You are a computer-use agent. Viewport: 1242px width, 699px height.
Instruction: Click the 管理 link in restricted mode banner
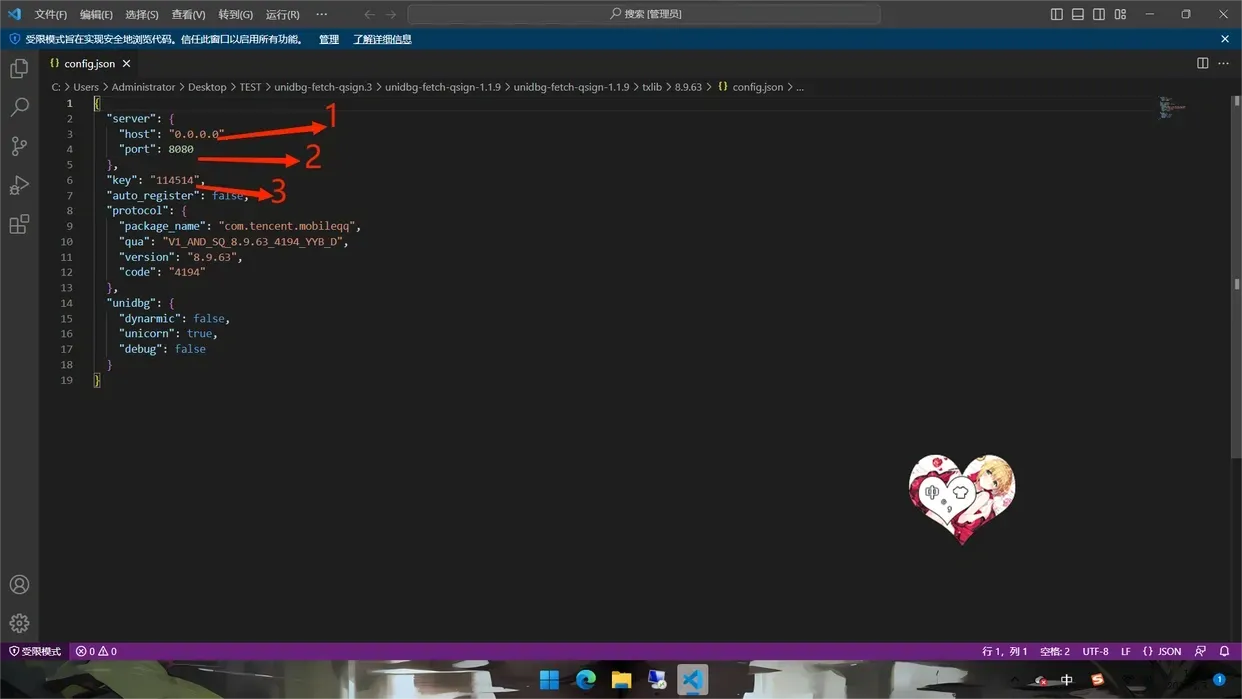pyautogui.click(x=328, y=39)
